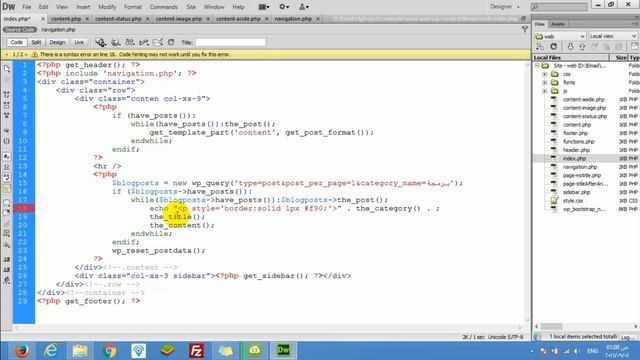Open the web site selector dropdown

[x=560, y=36]
